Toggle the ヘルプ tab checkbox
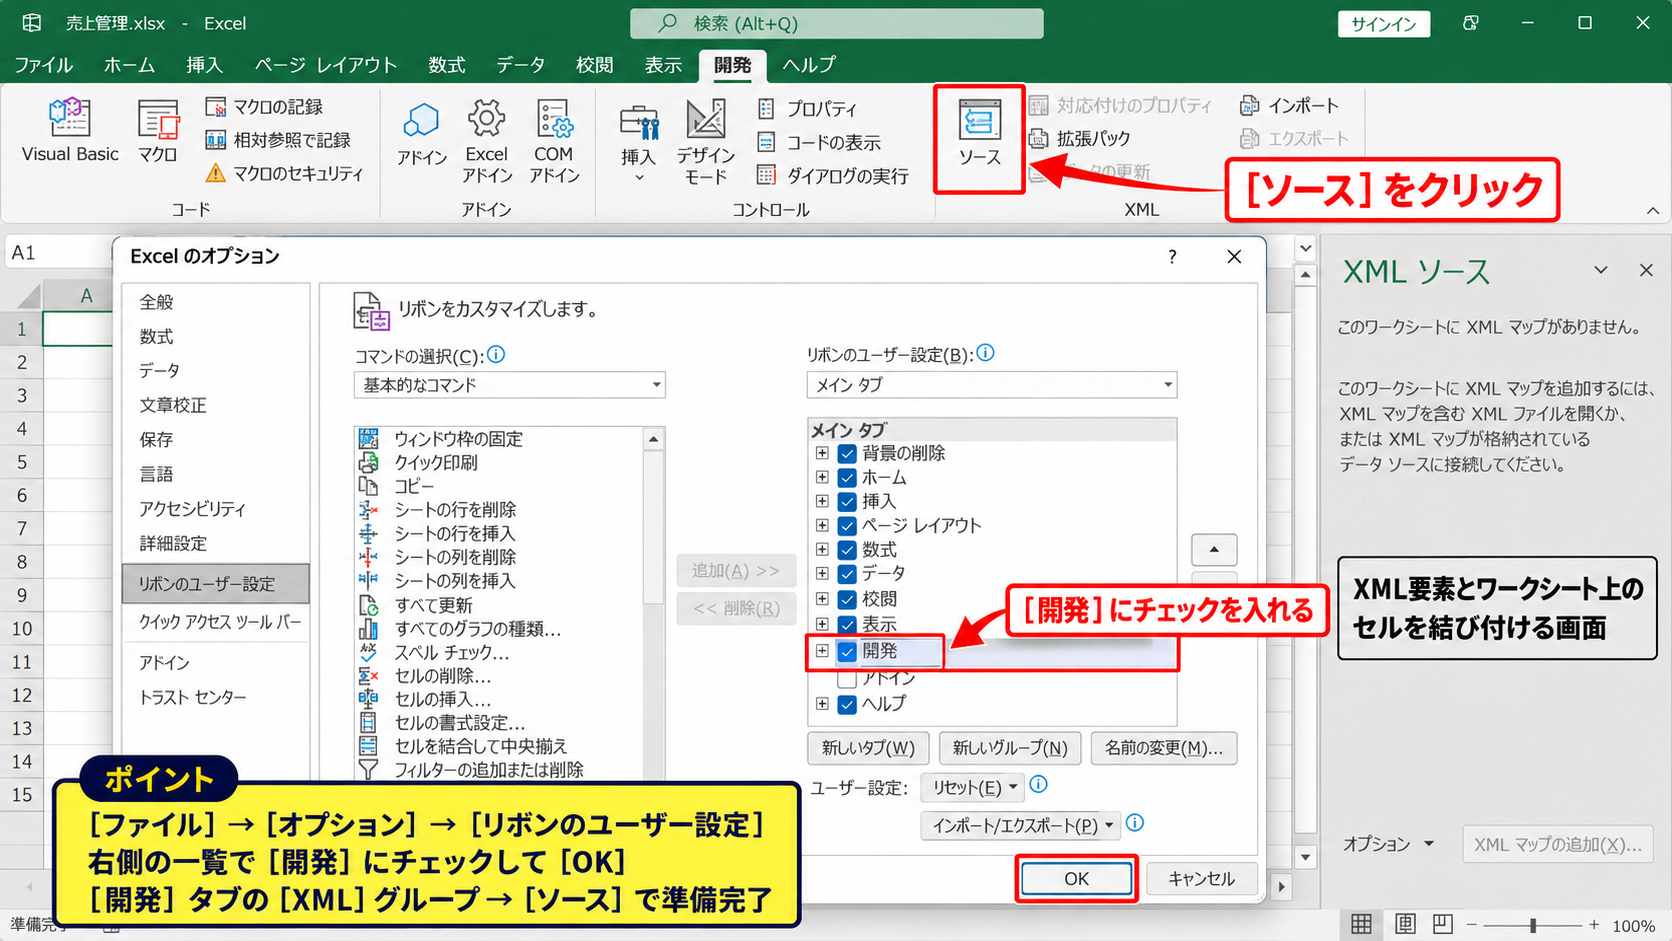The image size is (1672, 941). coord(847,704)
